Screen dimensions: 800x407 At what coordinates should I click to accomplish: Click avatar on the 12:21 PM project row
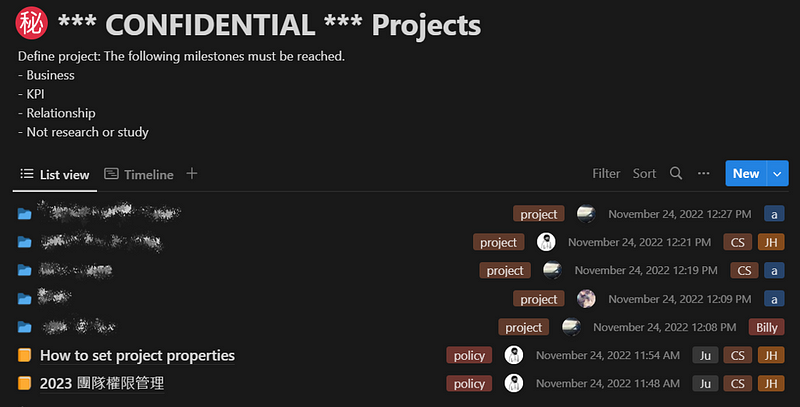546,242
